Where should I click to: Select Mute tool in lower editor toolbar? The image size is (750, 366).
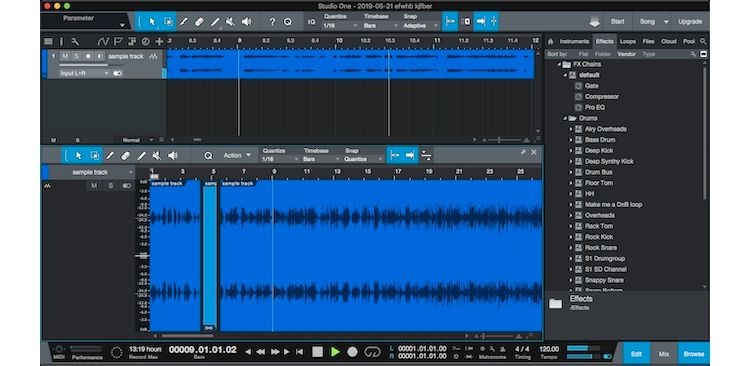pos(156,155)
